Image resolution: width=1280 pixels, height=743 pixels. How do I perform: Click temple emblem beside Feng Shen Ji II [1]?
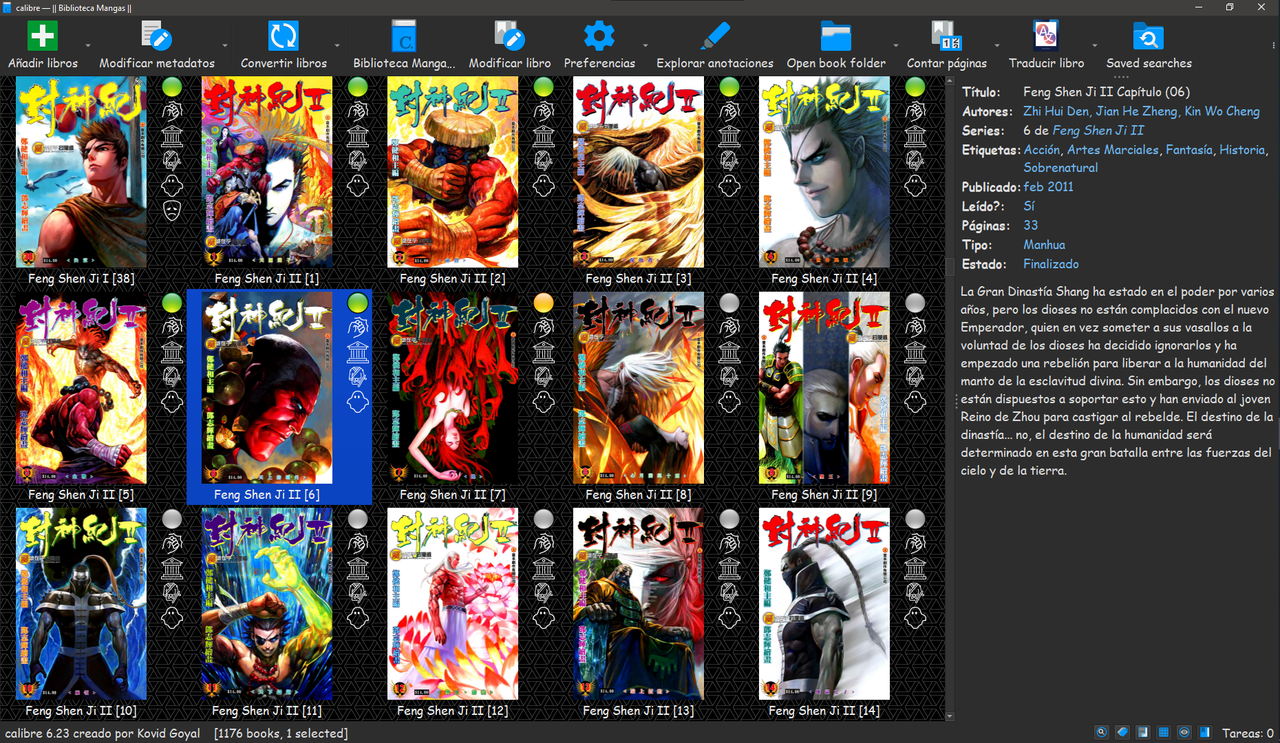pos(358,137)
